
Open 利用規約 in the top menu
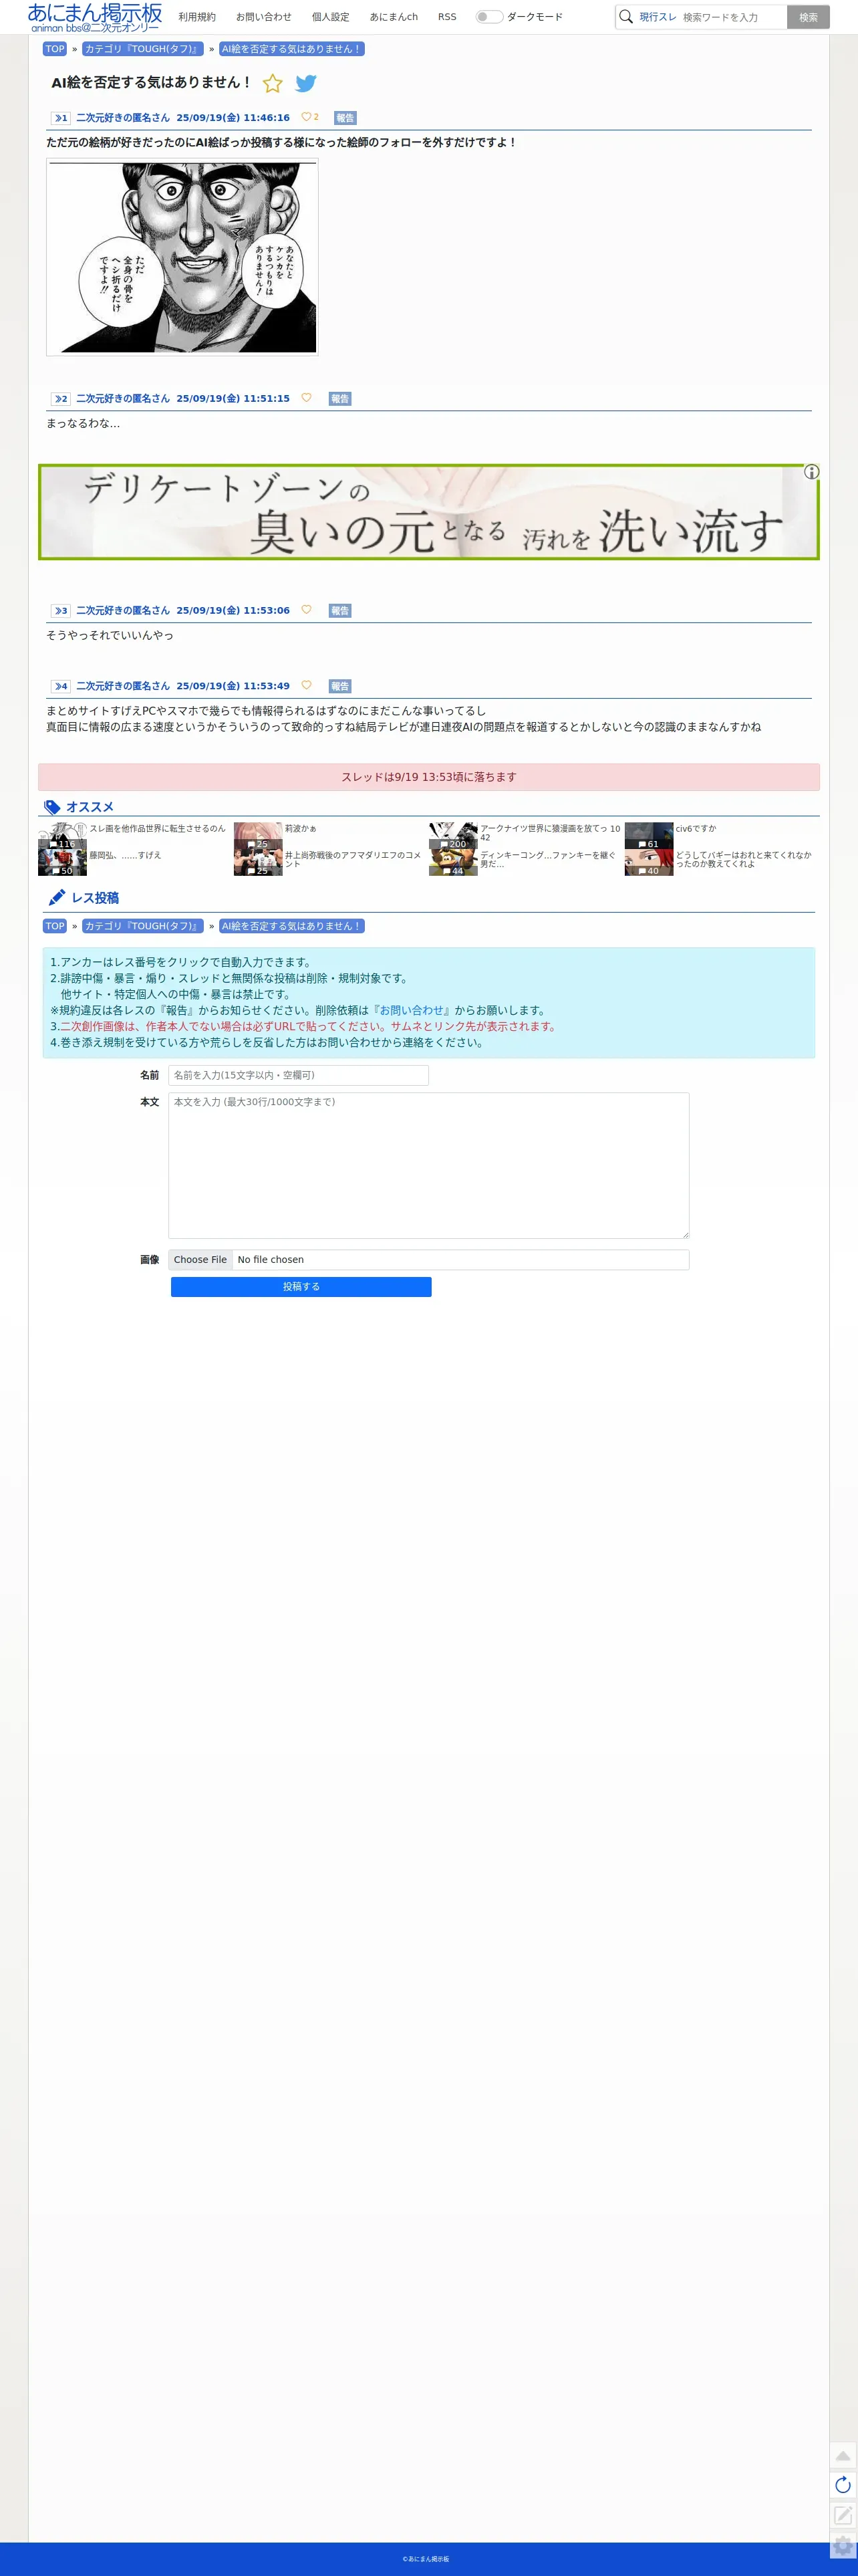tap(197, 17)
